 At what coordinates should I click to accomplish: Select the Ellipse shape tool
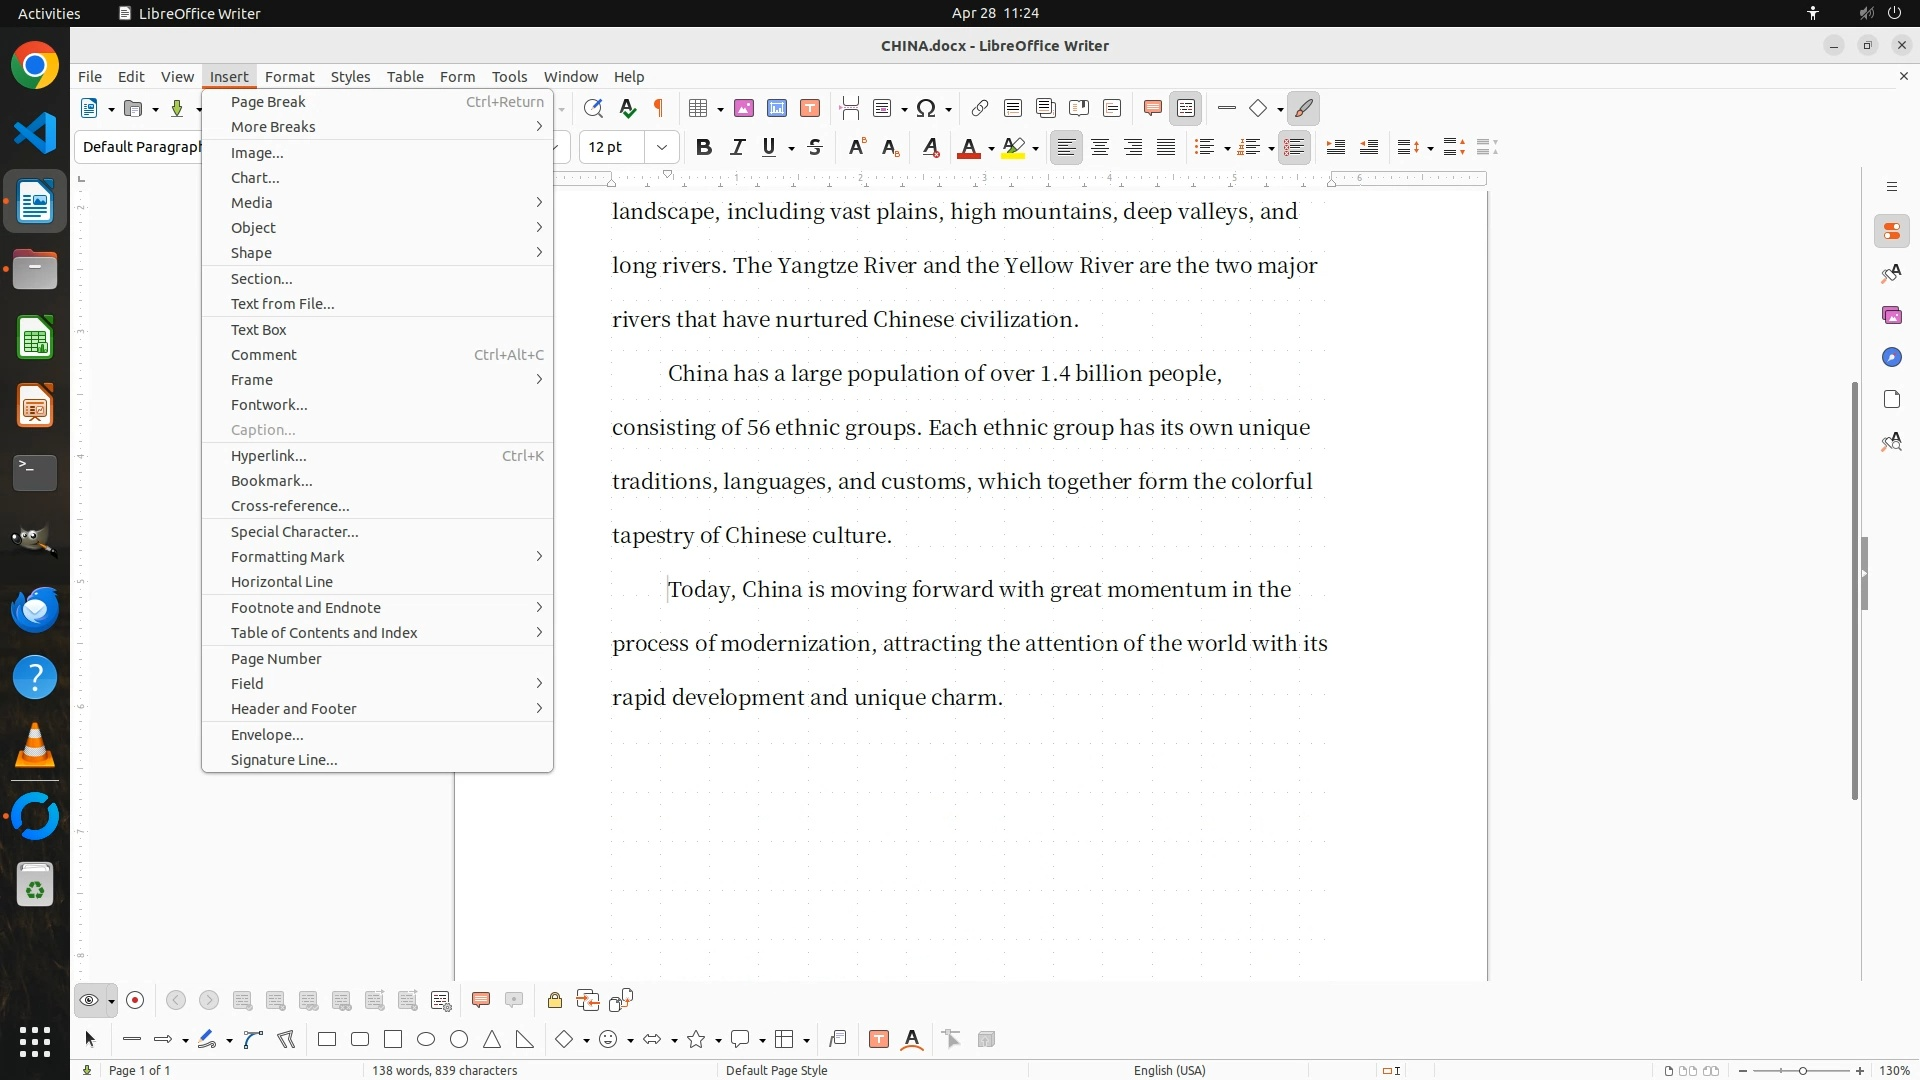pos(426,1039)
